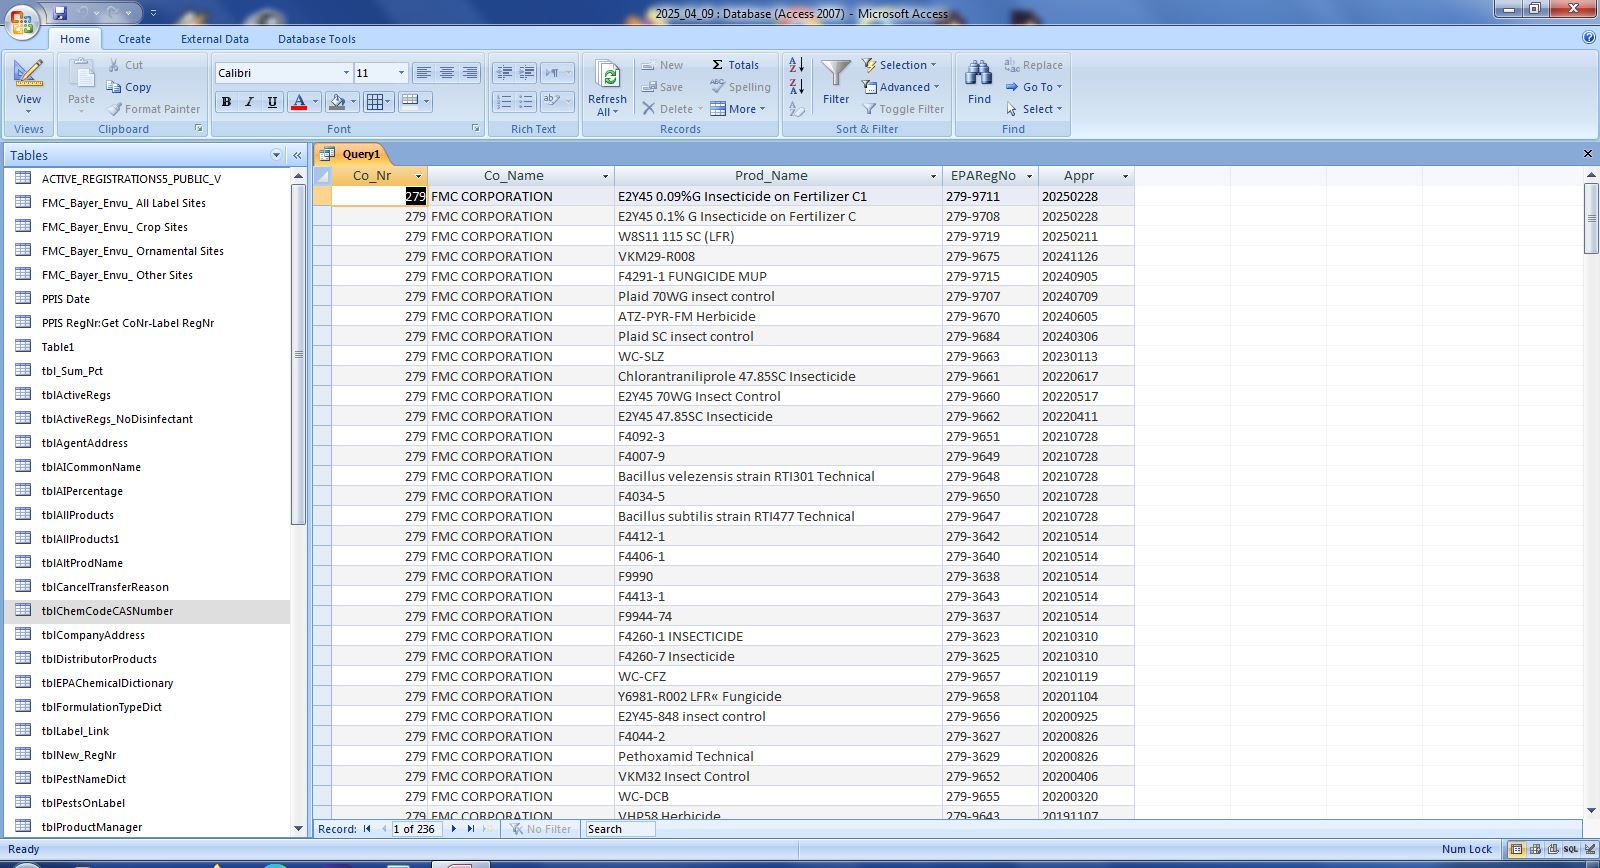
Task: Open the Office button menu
Action: pyautogui.click(x=22, y=20)
